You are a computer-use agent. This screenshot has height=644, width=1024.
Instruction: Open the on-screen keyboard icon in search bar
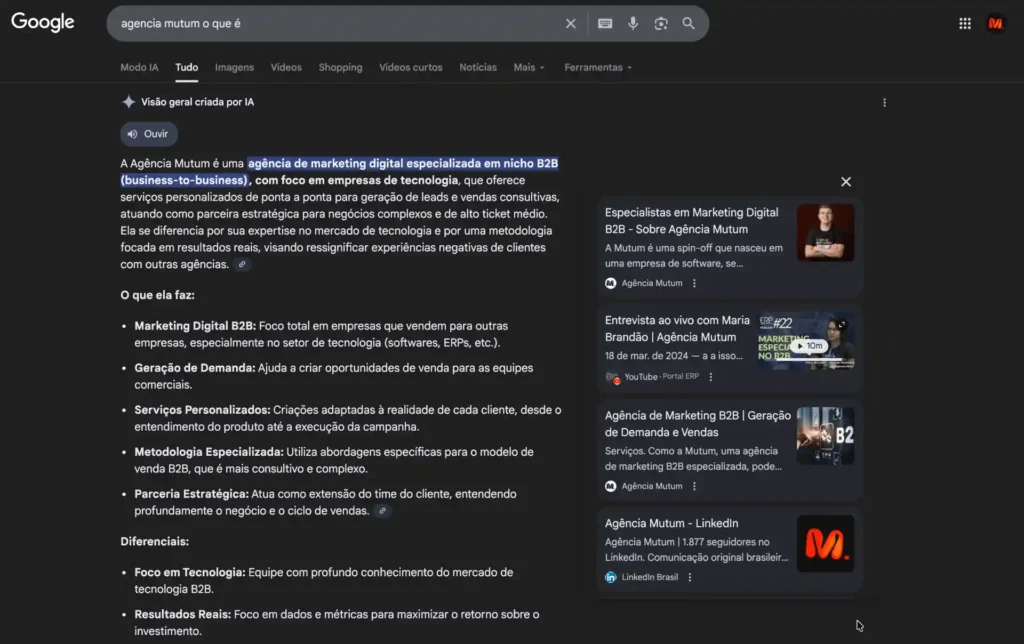point(605,23)
